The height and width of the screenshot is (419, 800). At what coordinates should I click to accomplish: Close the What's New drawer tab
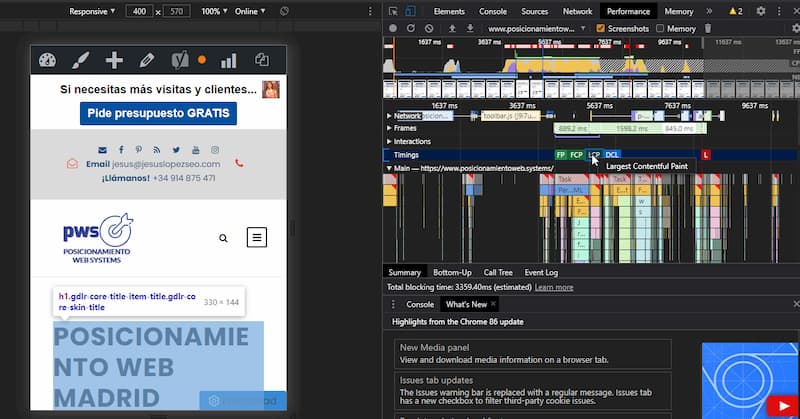pyautogui.click(x=493, y=304)
